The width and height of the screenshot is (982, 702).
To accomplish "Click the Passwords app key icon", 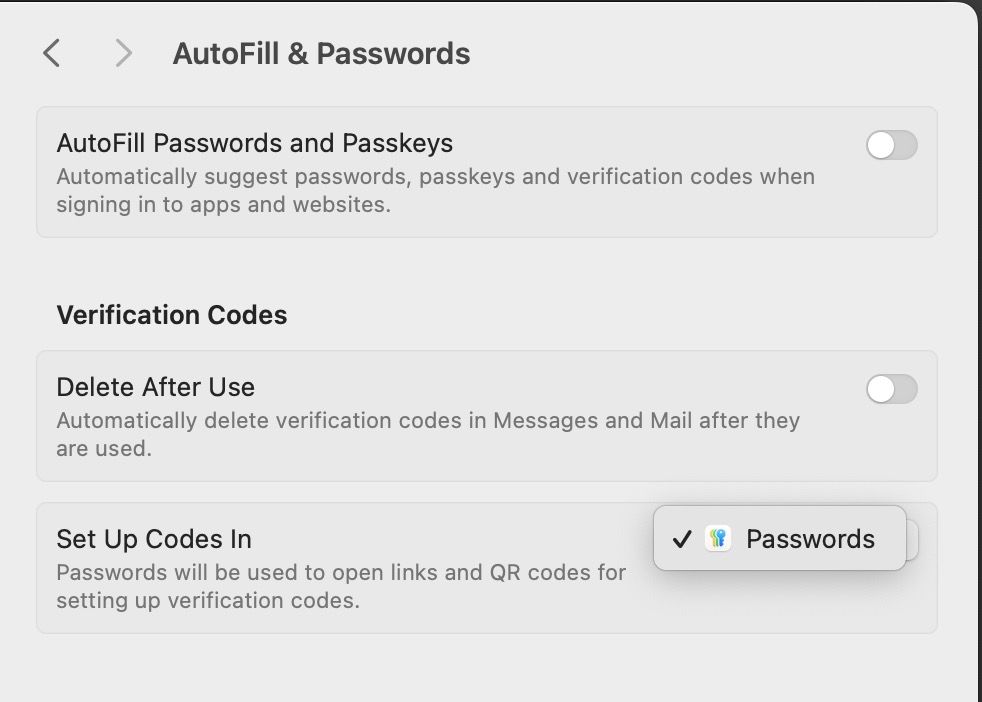I will [x=718, y=539].
